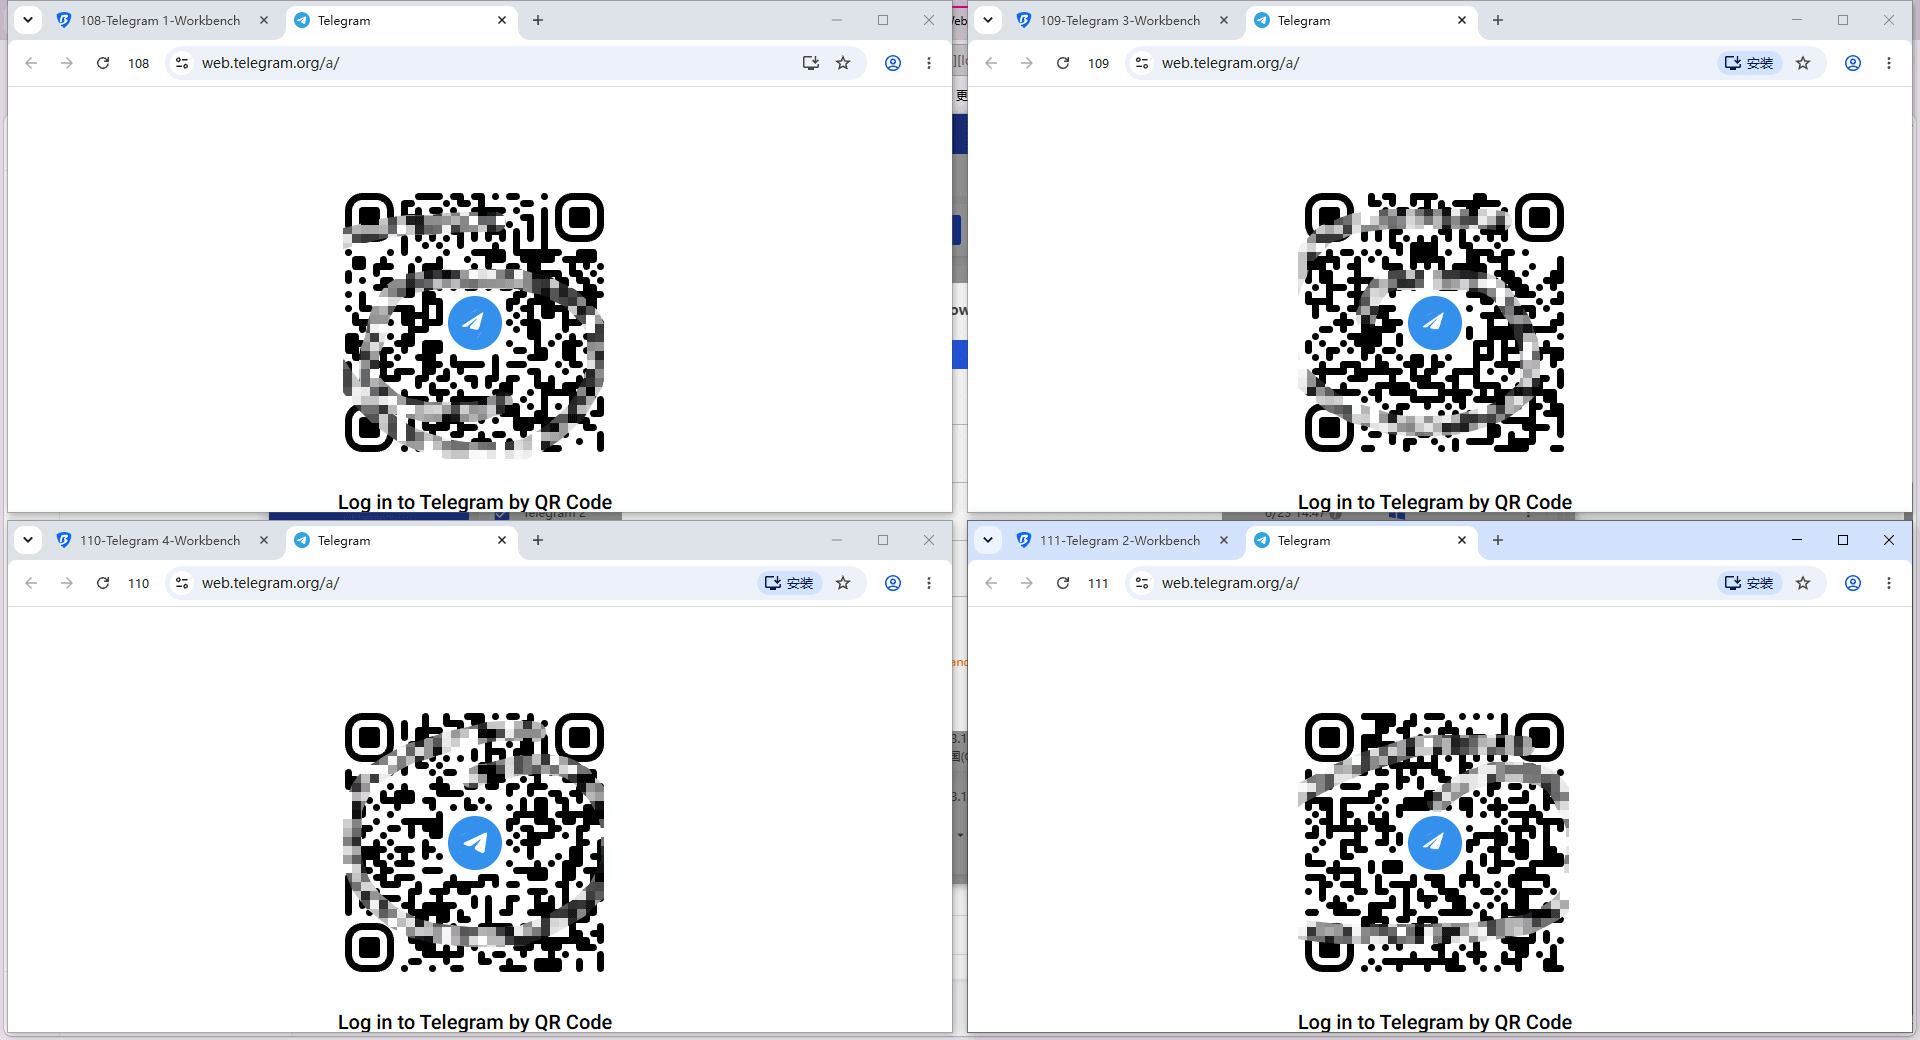This screenshot has width=1920, height=1040.
Task: Bookmark this page in window 109
Action: 1803,63
